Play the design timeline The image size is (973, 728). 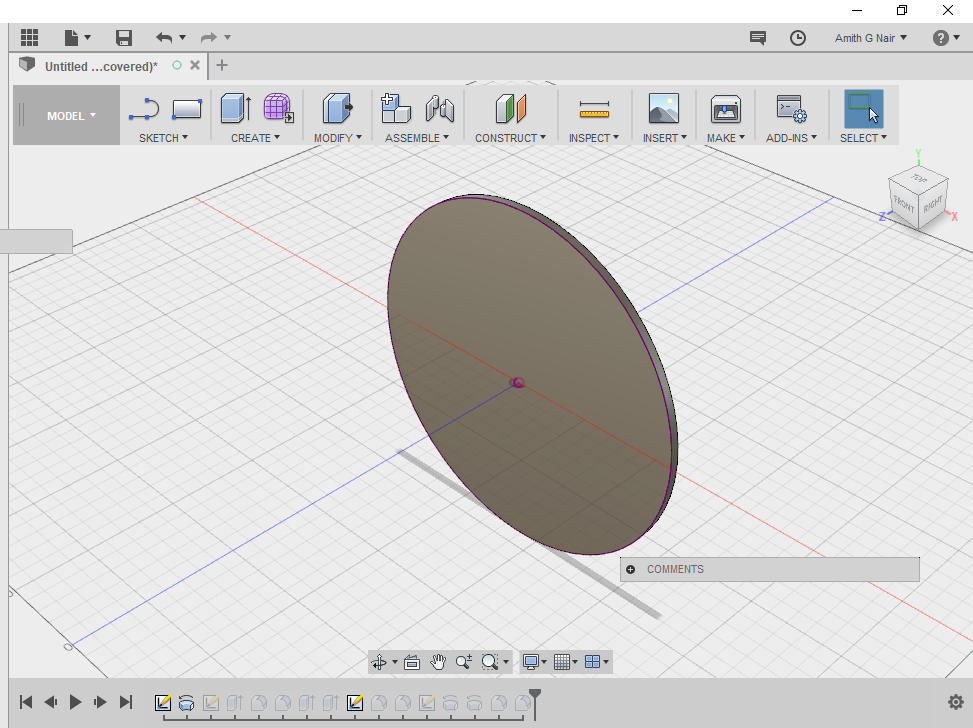pyautogui.click(x=76, y=702)
